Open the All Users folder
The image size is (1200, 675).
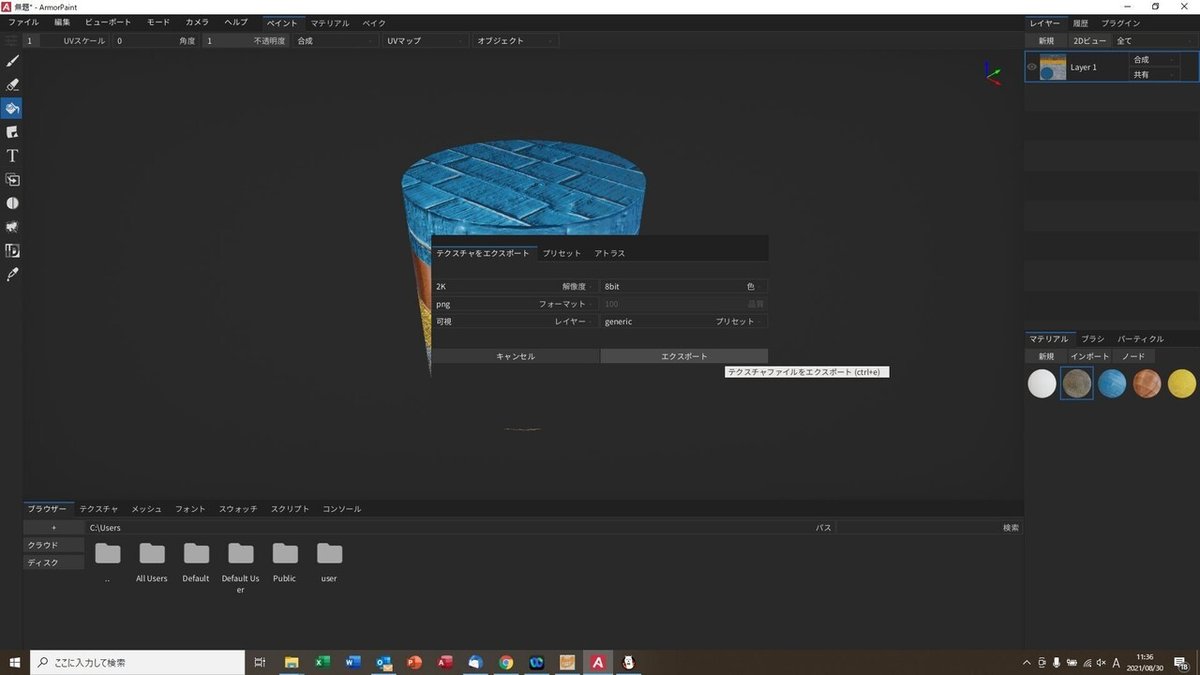152,554
